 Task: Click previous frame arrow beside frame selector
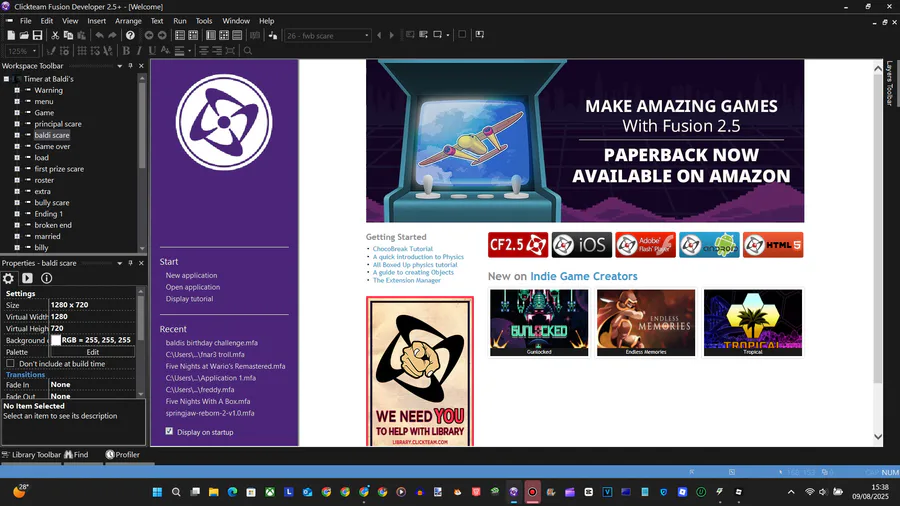[x=379, y=36]
